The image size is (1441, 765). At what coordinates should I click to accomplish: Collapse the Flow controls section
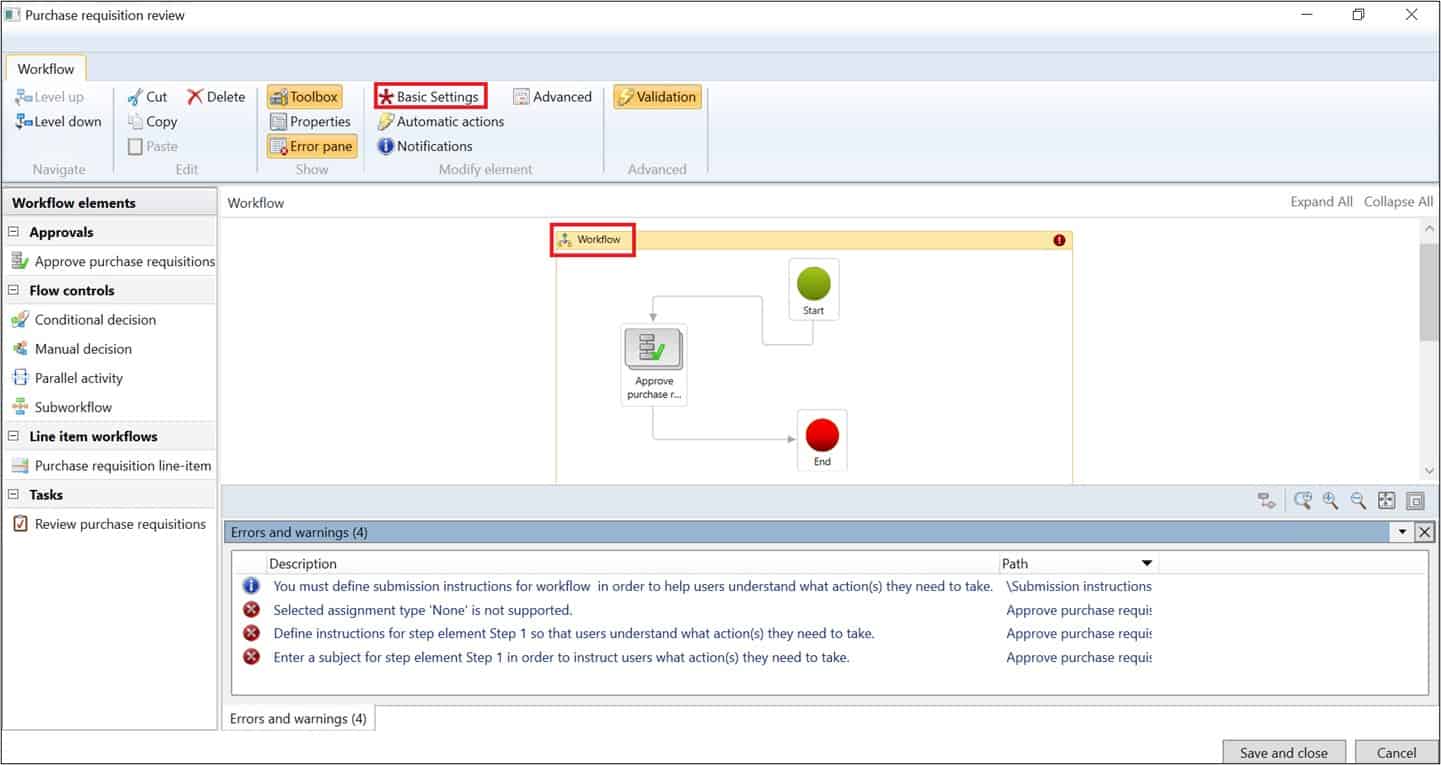12,290
